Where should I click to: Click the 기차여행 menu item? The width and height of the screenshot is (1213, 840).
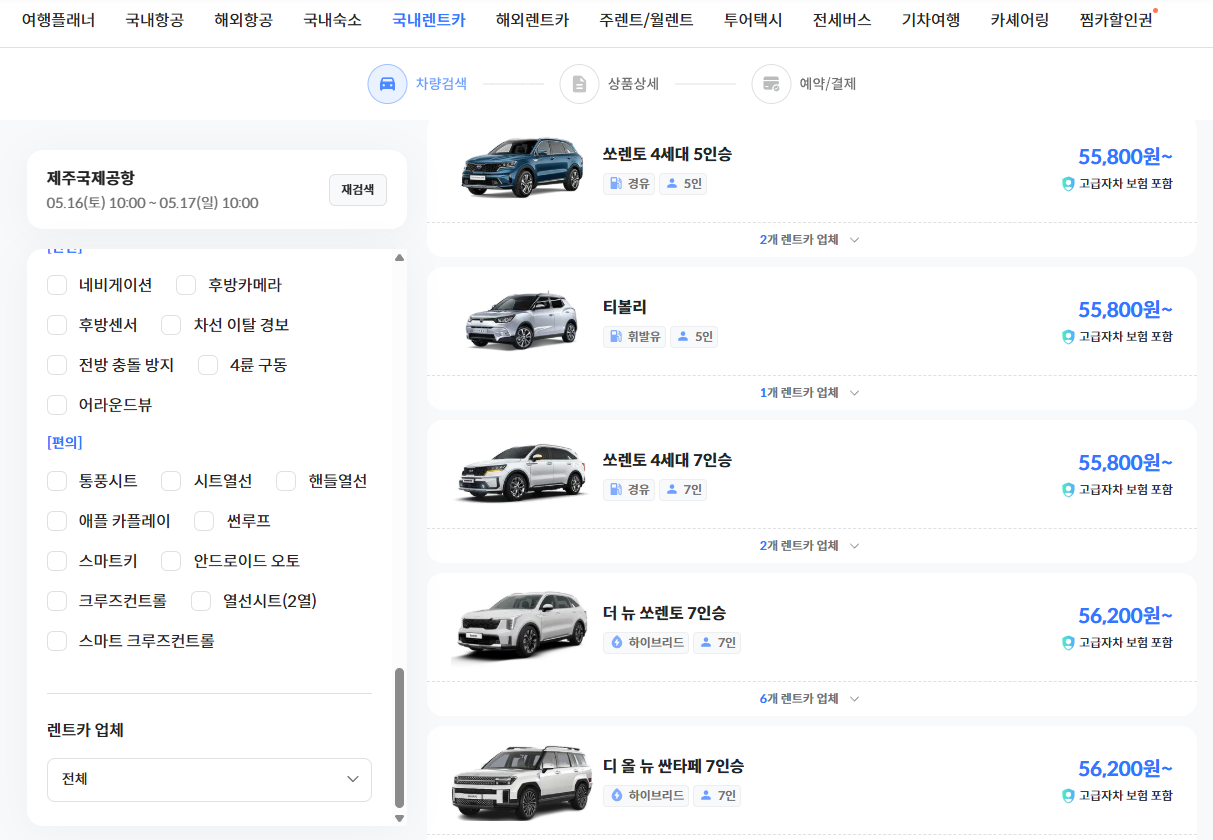pos(931,20)
